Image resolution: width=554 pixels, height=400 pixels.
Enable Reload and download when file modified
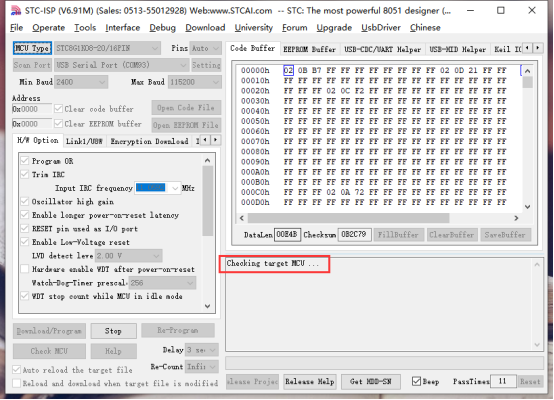[x=16, y=383]
